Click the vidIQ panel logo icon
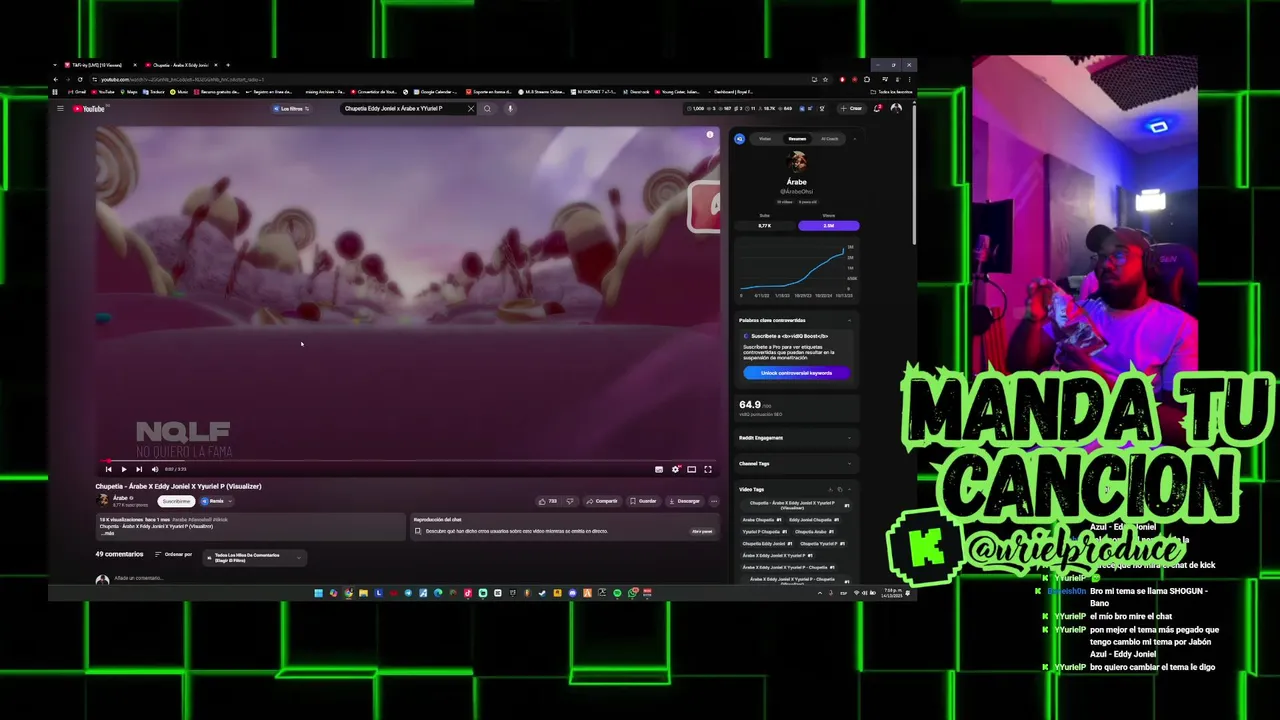This screenshot has height=720, width=1280. [x=739, y=139]
